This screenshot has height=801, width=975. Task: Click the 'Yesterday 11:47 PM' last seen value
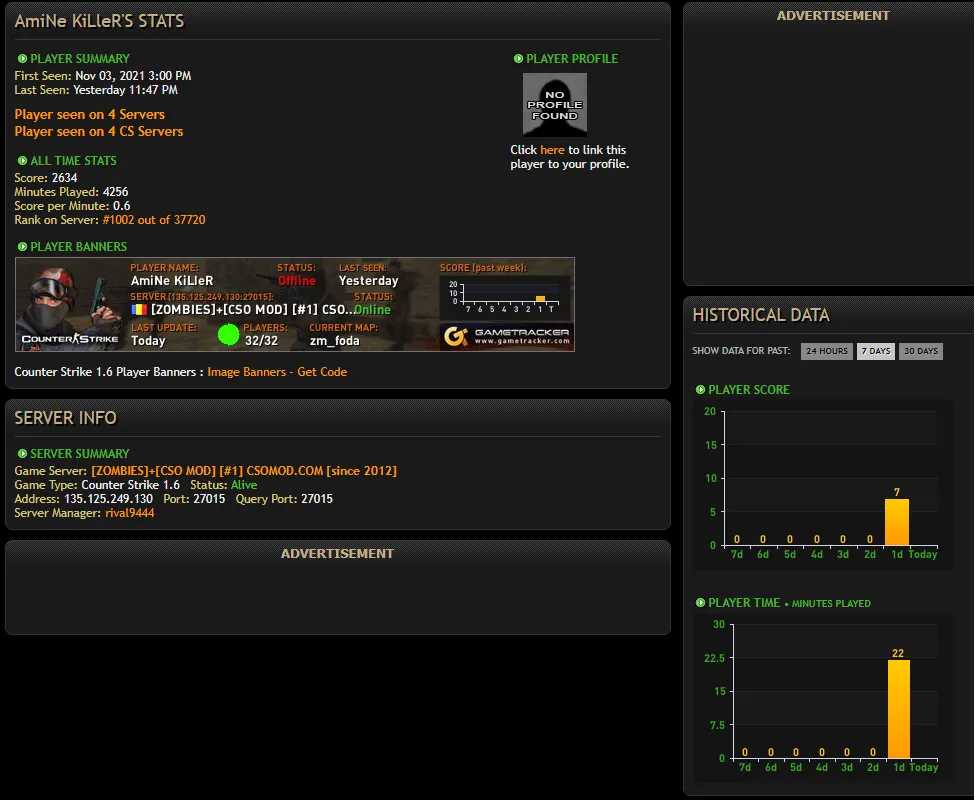125,90
